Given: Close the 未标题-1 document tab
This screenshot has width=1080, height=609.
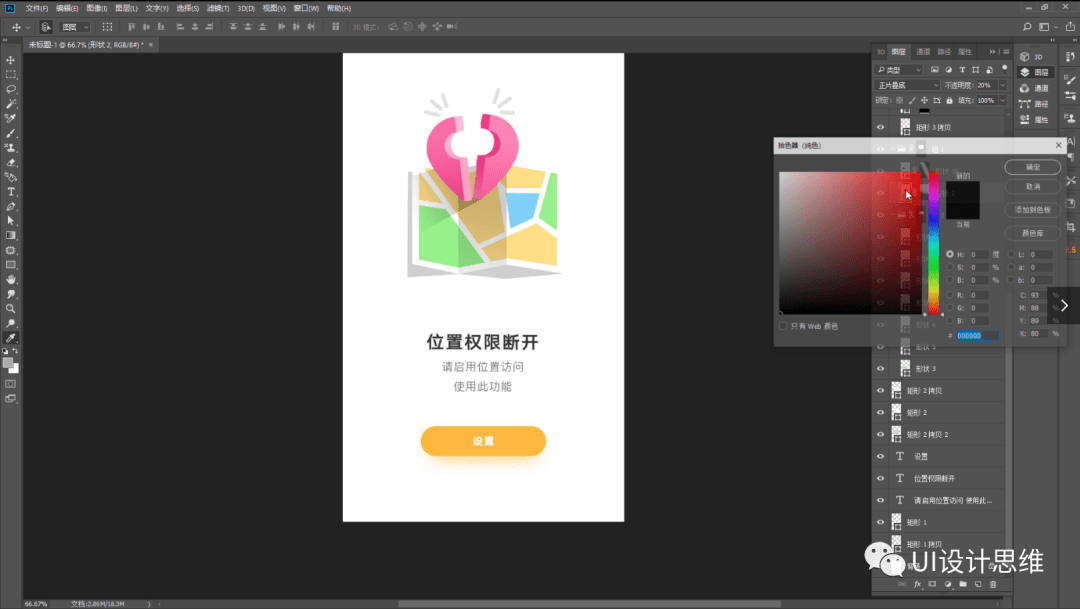Looking at the screenshot, I should click(x=151, y=45).
